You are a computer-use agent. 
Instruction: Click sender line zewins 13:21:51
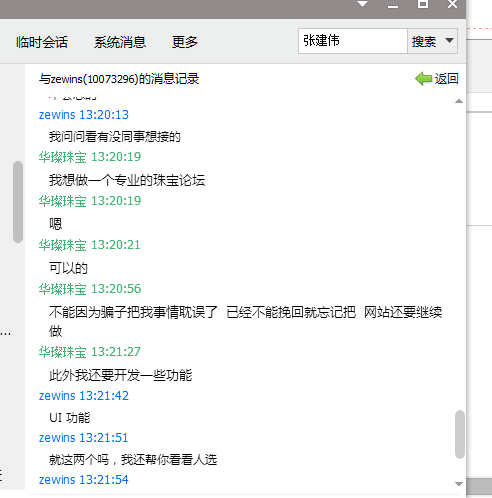84,438
